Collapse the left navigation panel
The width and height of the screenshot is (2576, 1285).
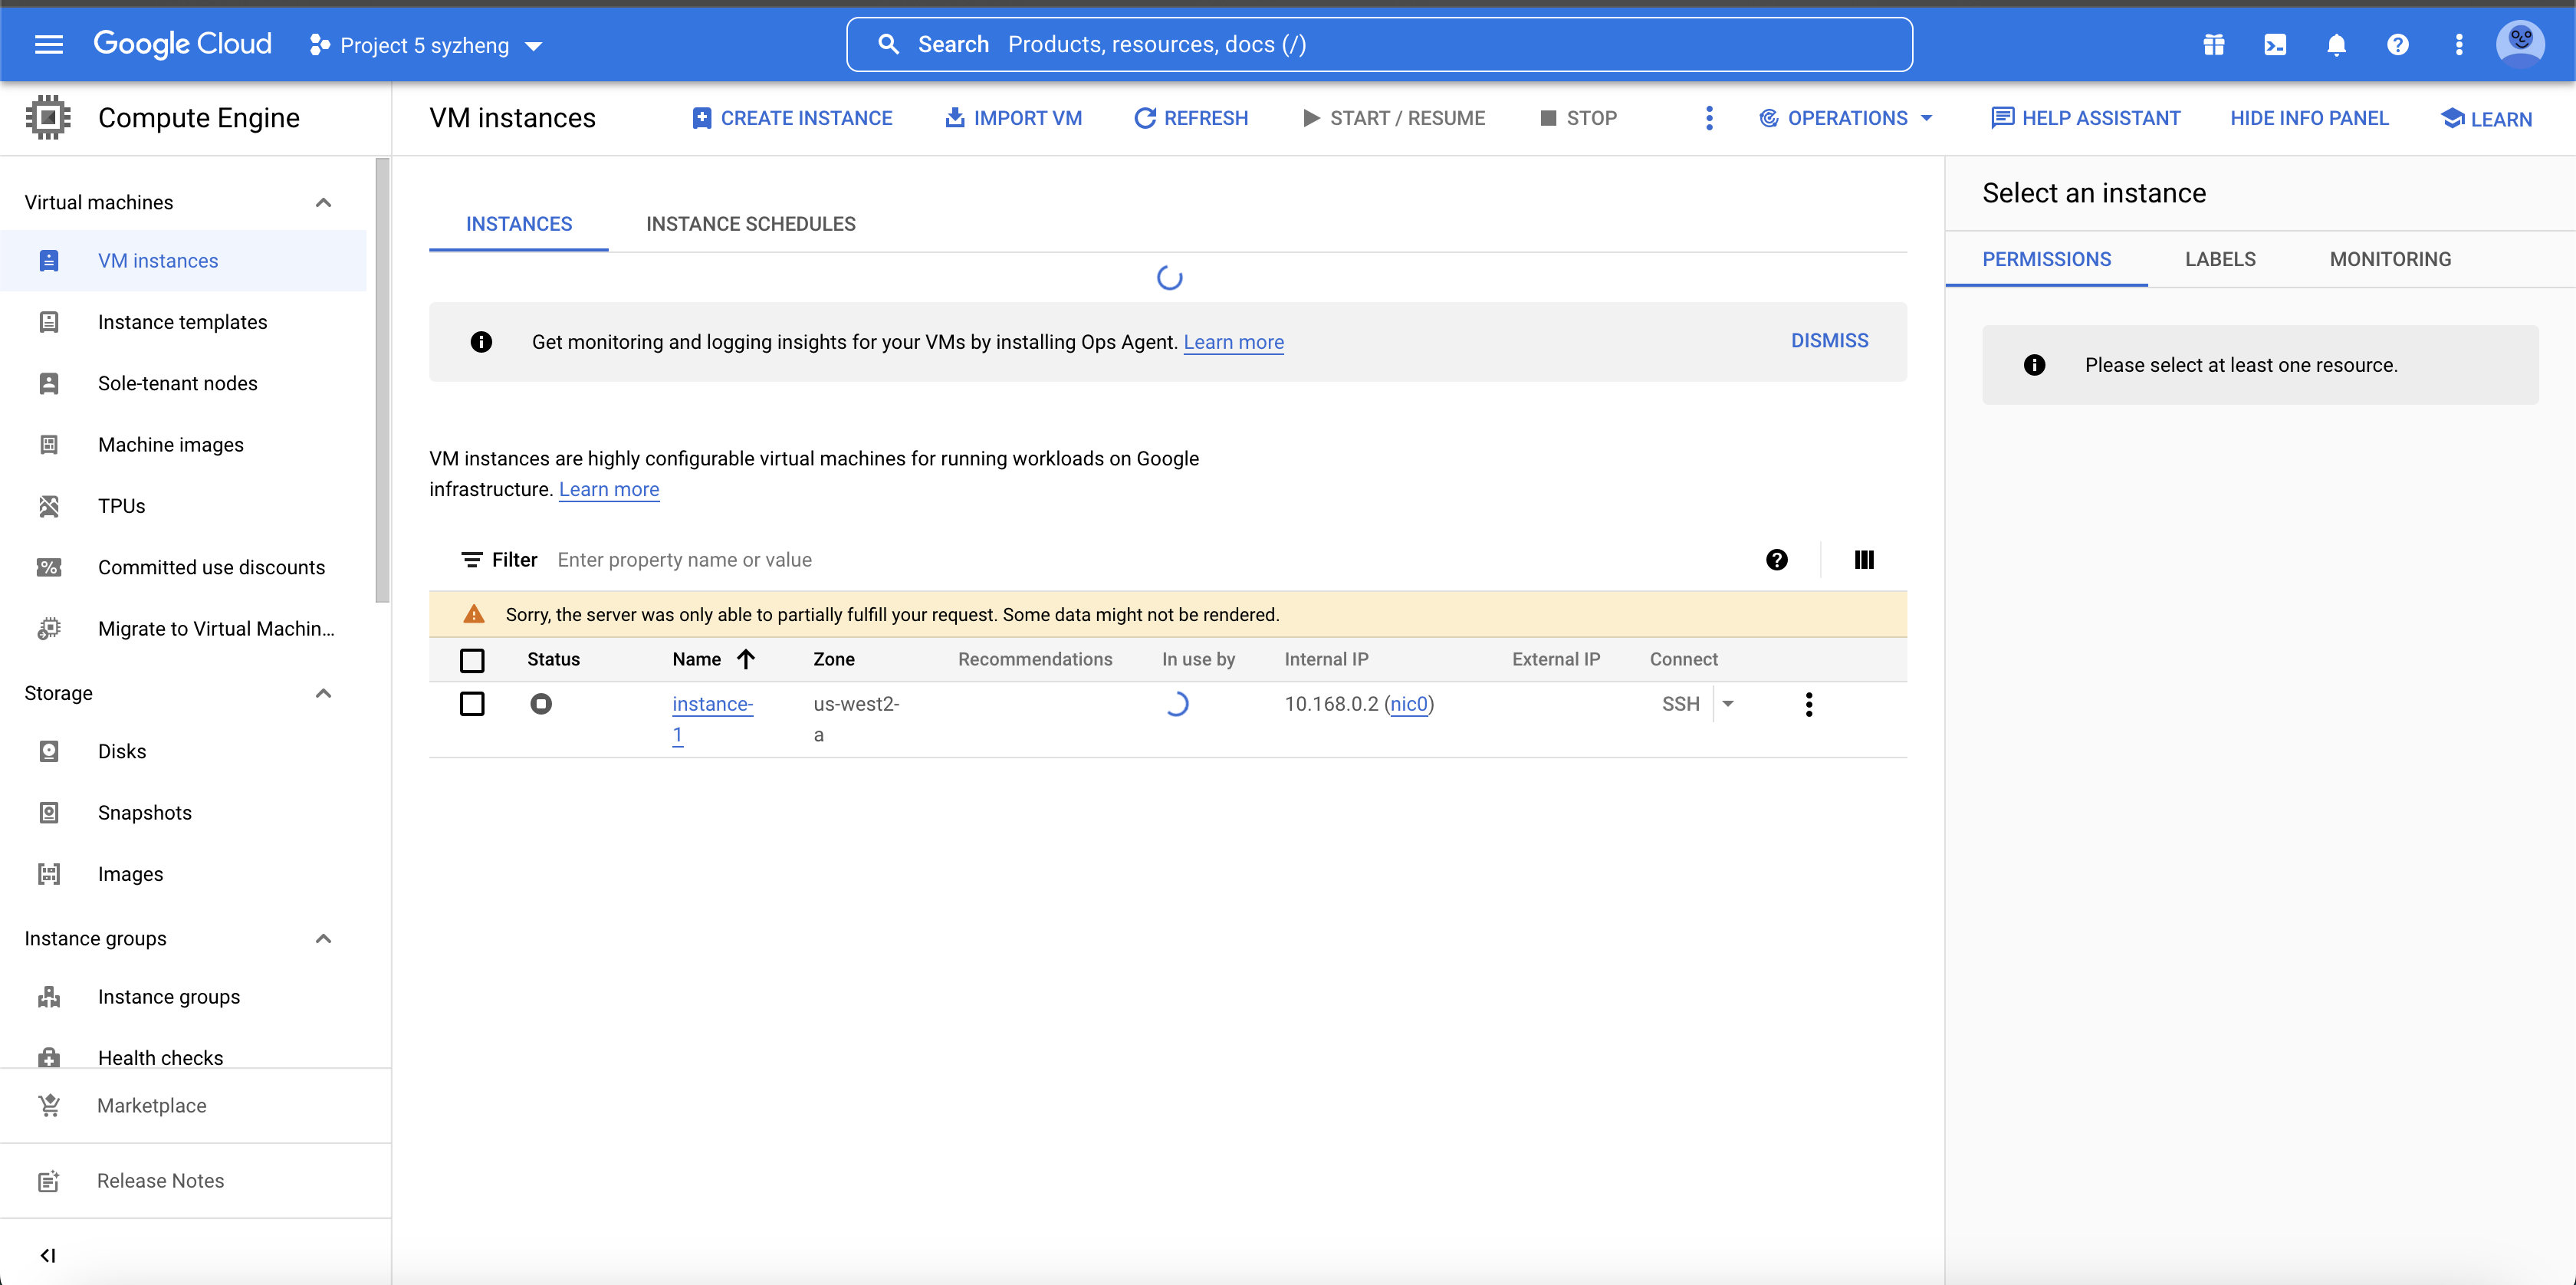[48, 1255]
